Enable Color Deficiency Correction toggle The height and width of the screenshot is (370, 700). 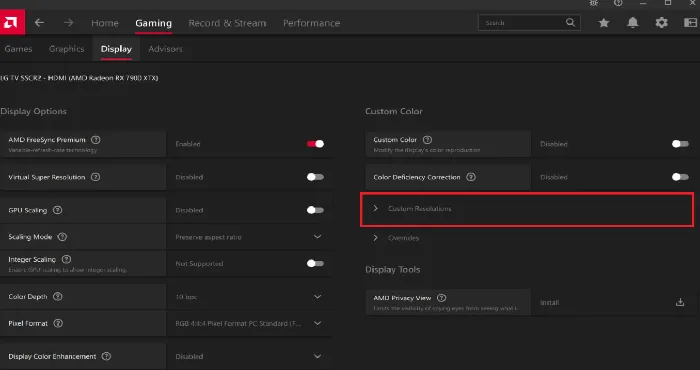click(680, 177)
